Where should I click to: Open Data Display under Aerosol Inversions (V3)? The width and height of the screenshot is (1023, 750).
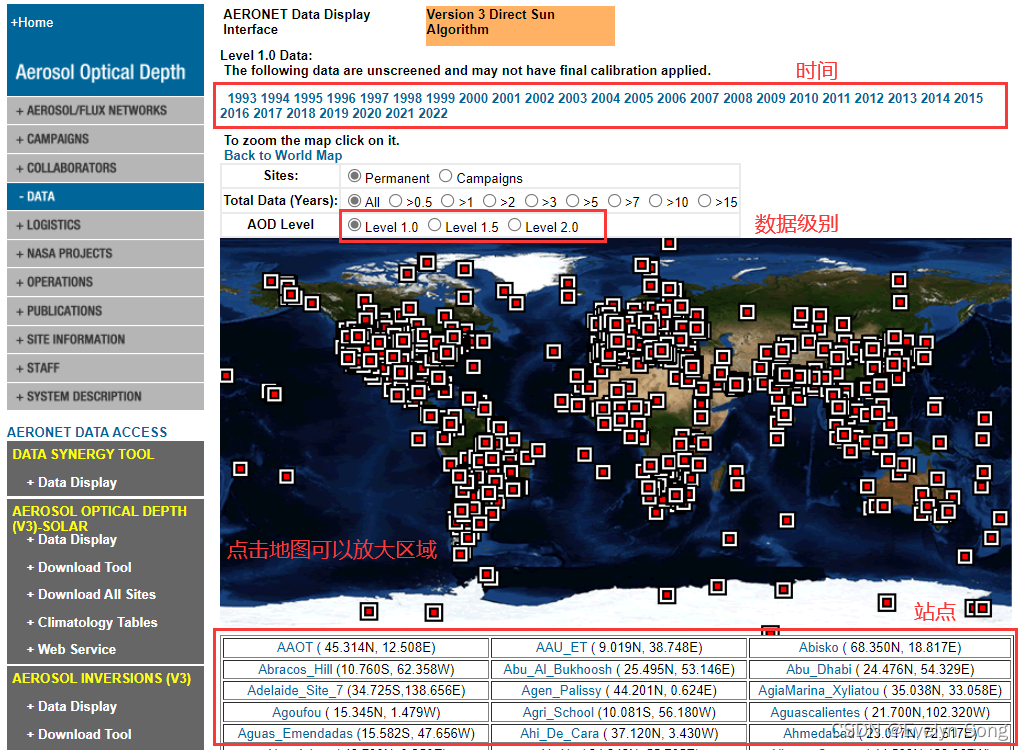(77, 706)
